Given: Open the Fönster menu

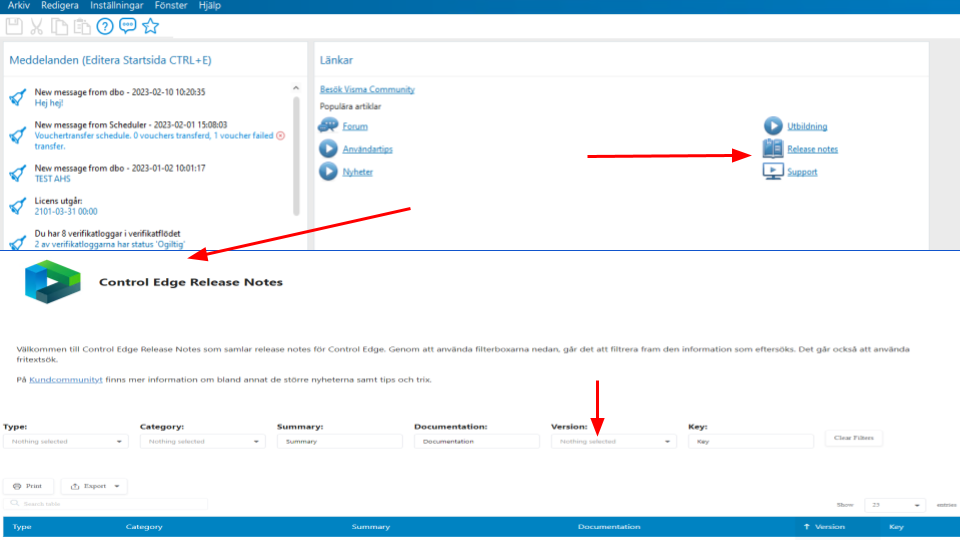Looking at the screenshot, I should (171, 6).
